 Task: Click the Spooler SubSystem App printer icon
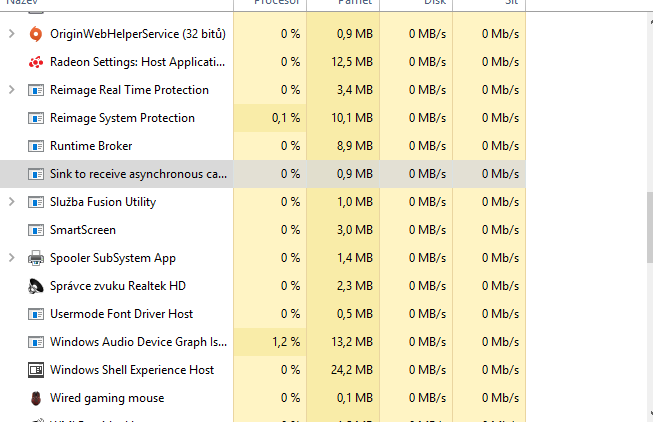pyautogui.click(x=36, y=258)
